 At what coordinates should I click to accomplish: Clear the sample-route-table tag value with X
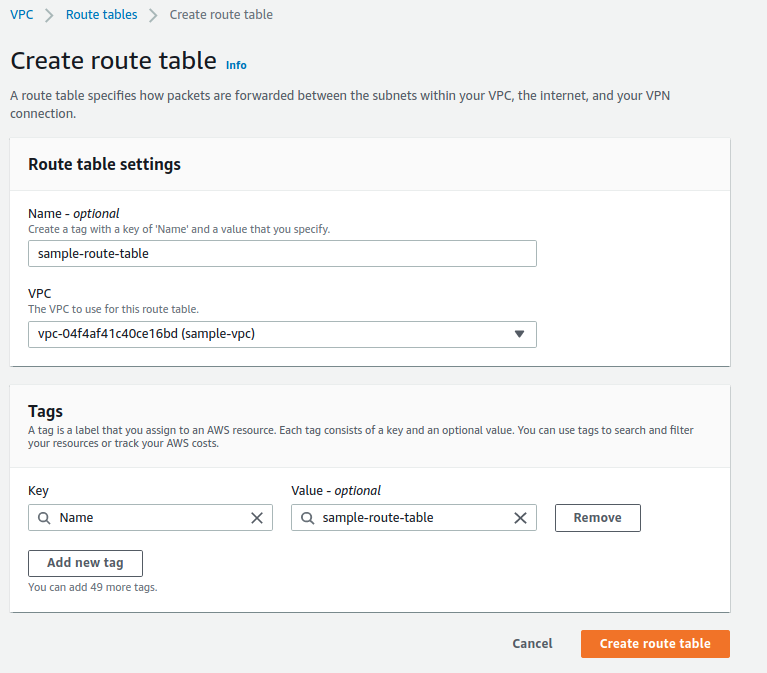520,518
